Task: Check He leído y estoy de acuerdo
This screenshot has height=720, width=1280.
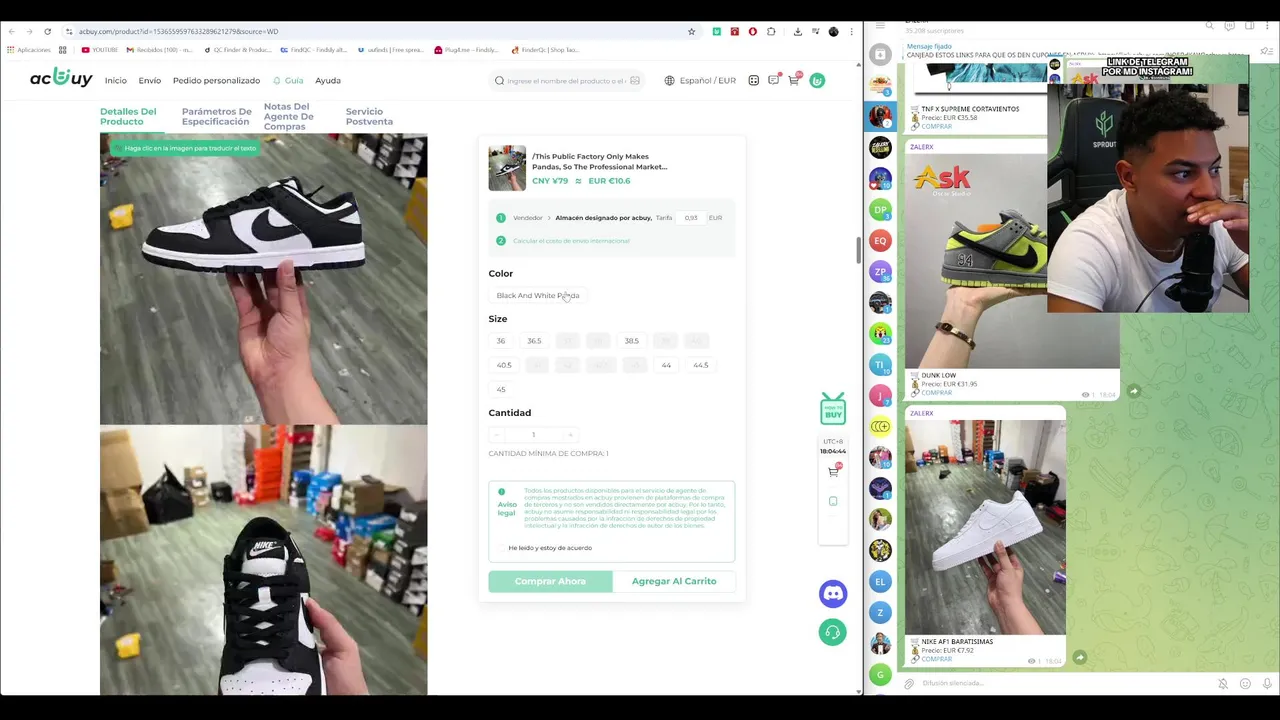Action: click(502, 548)
